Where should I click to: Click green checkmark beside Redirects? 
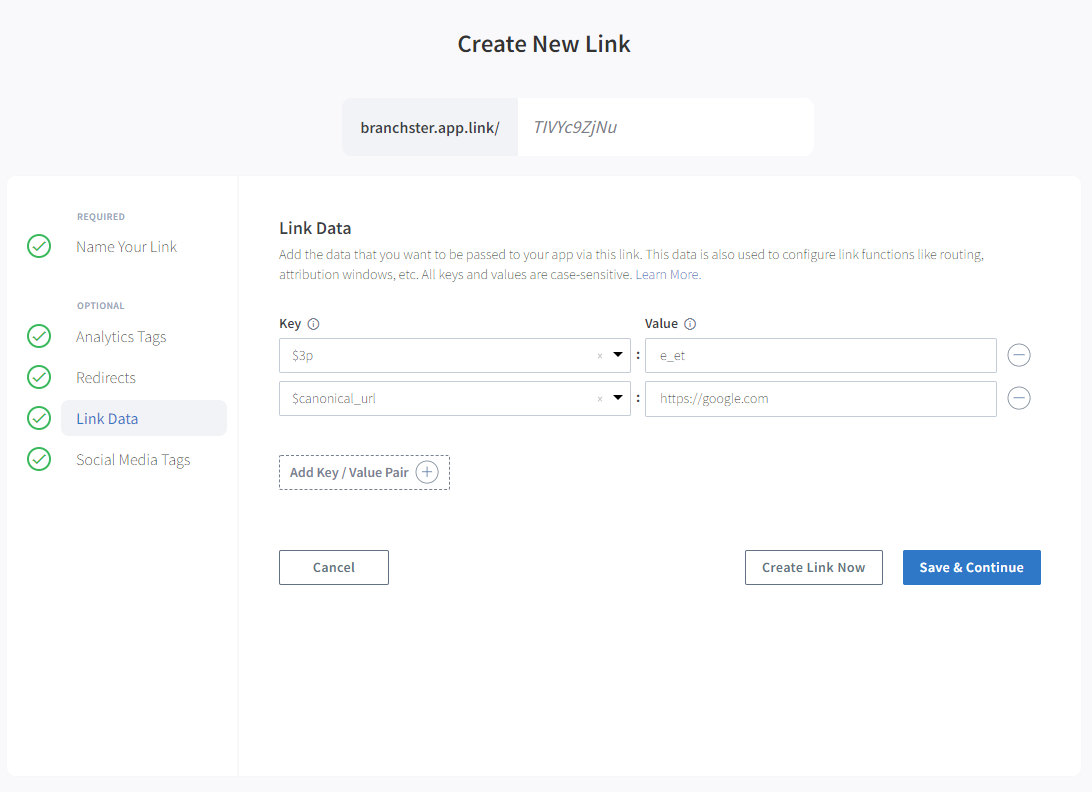tap(39, 377)
